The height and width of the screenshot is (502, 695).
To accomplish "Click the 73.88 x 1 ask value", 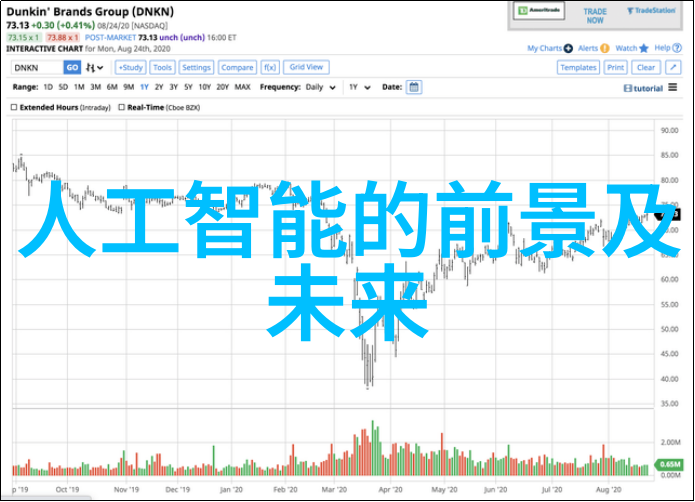I will tap(62, 38).
